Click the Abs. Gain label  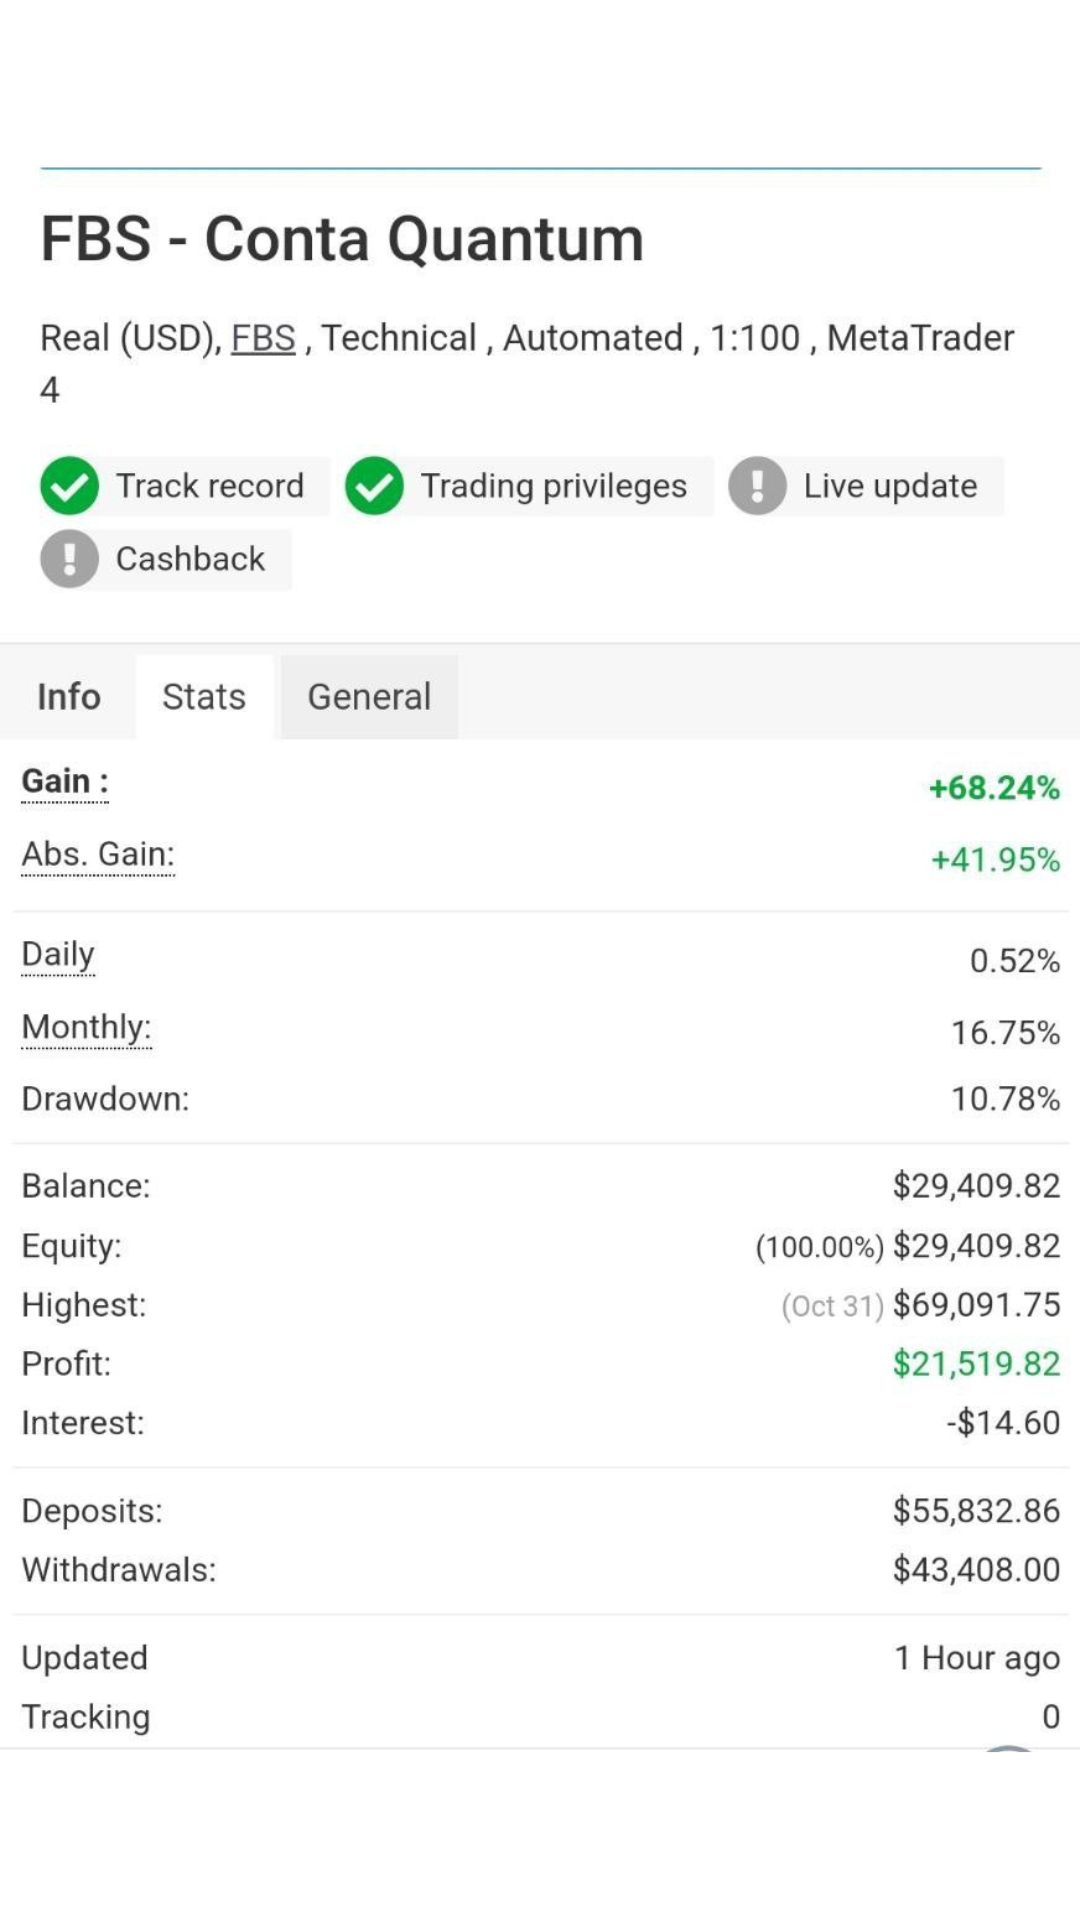pos(98,854)
